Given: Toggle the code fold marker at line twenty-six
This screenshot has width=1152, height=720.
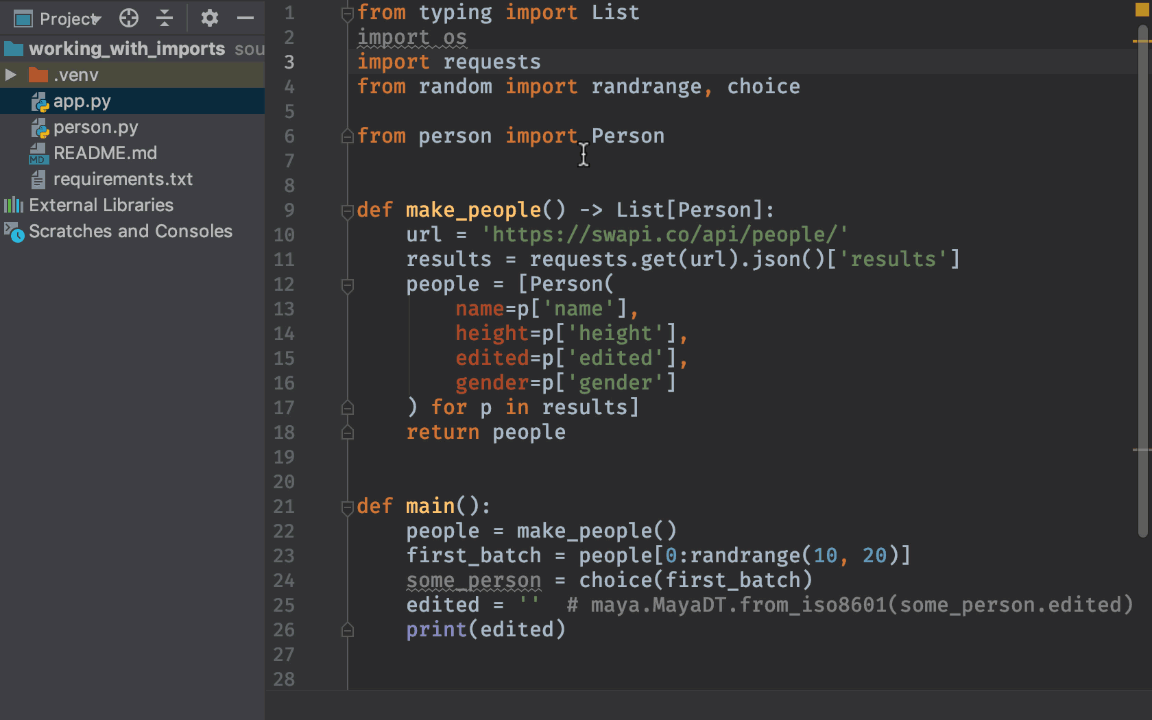Looking at the screenshot, I should pos(347,629).
